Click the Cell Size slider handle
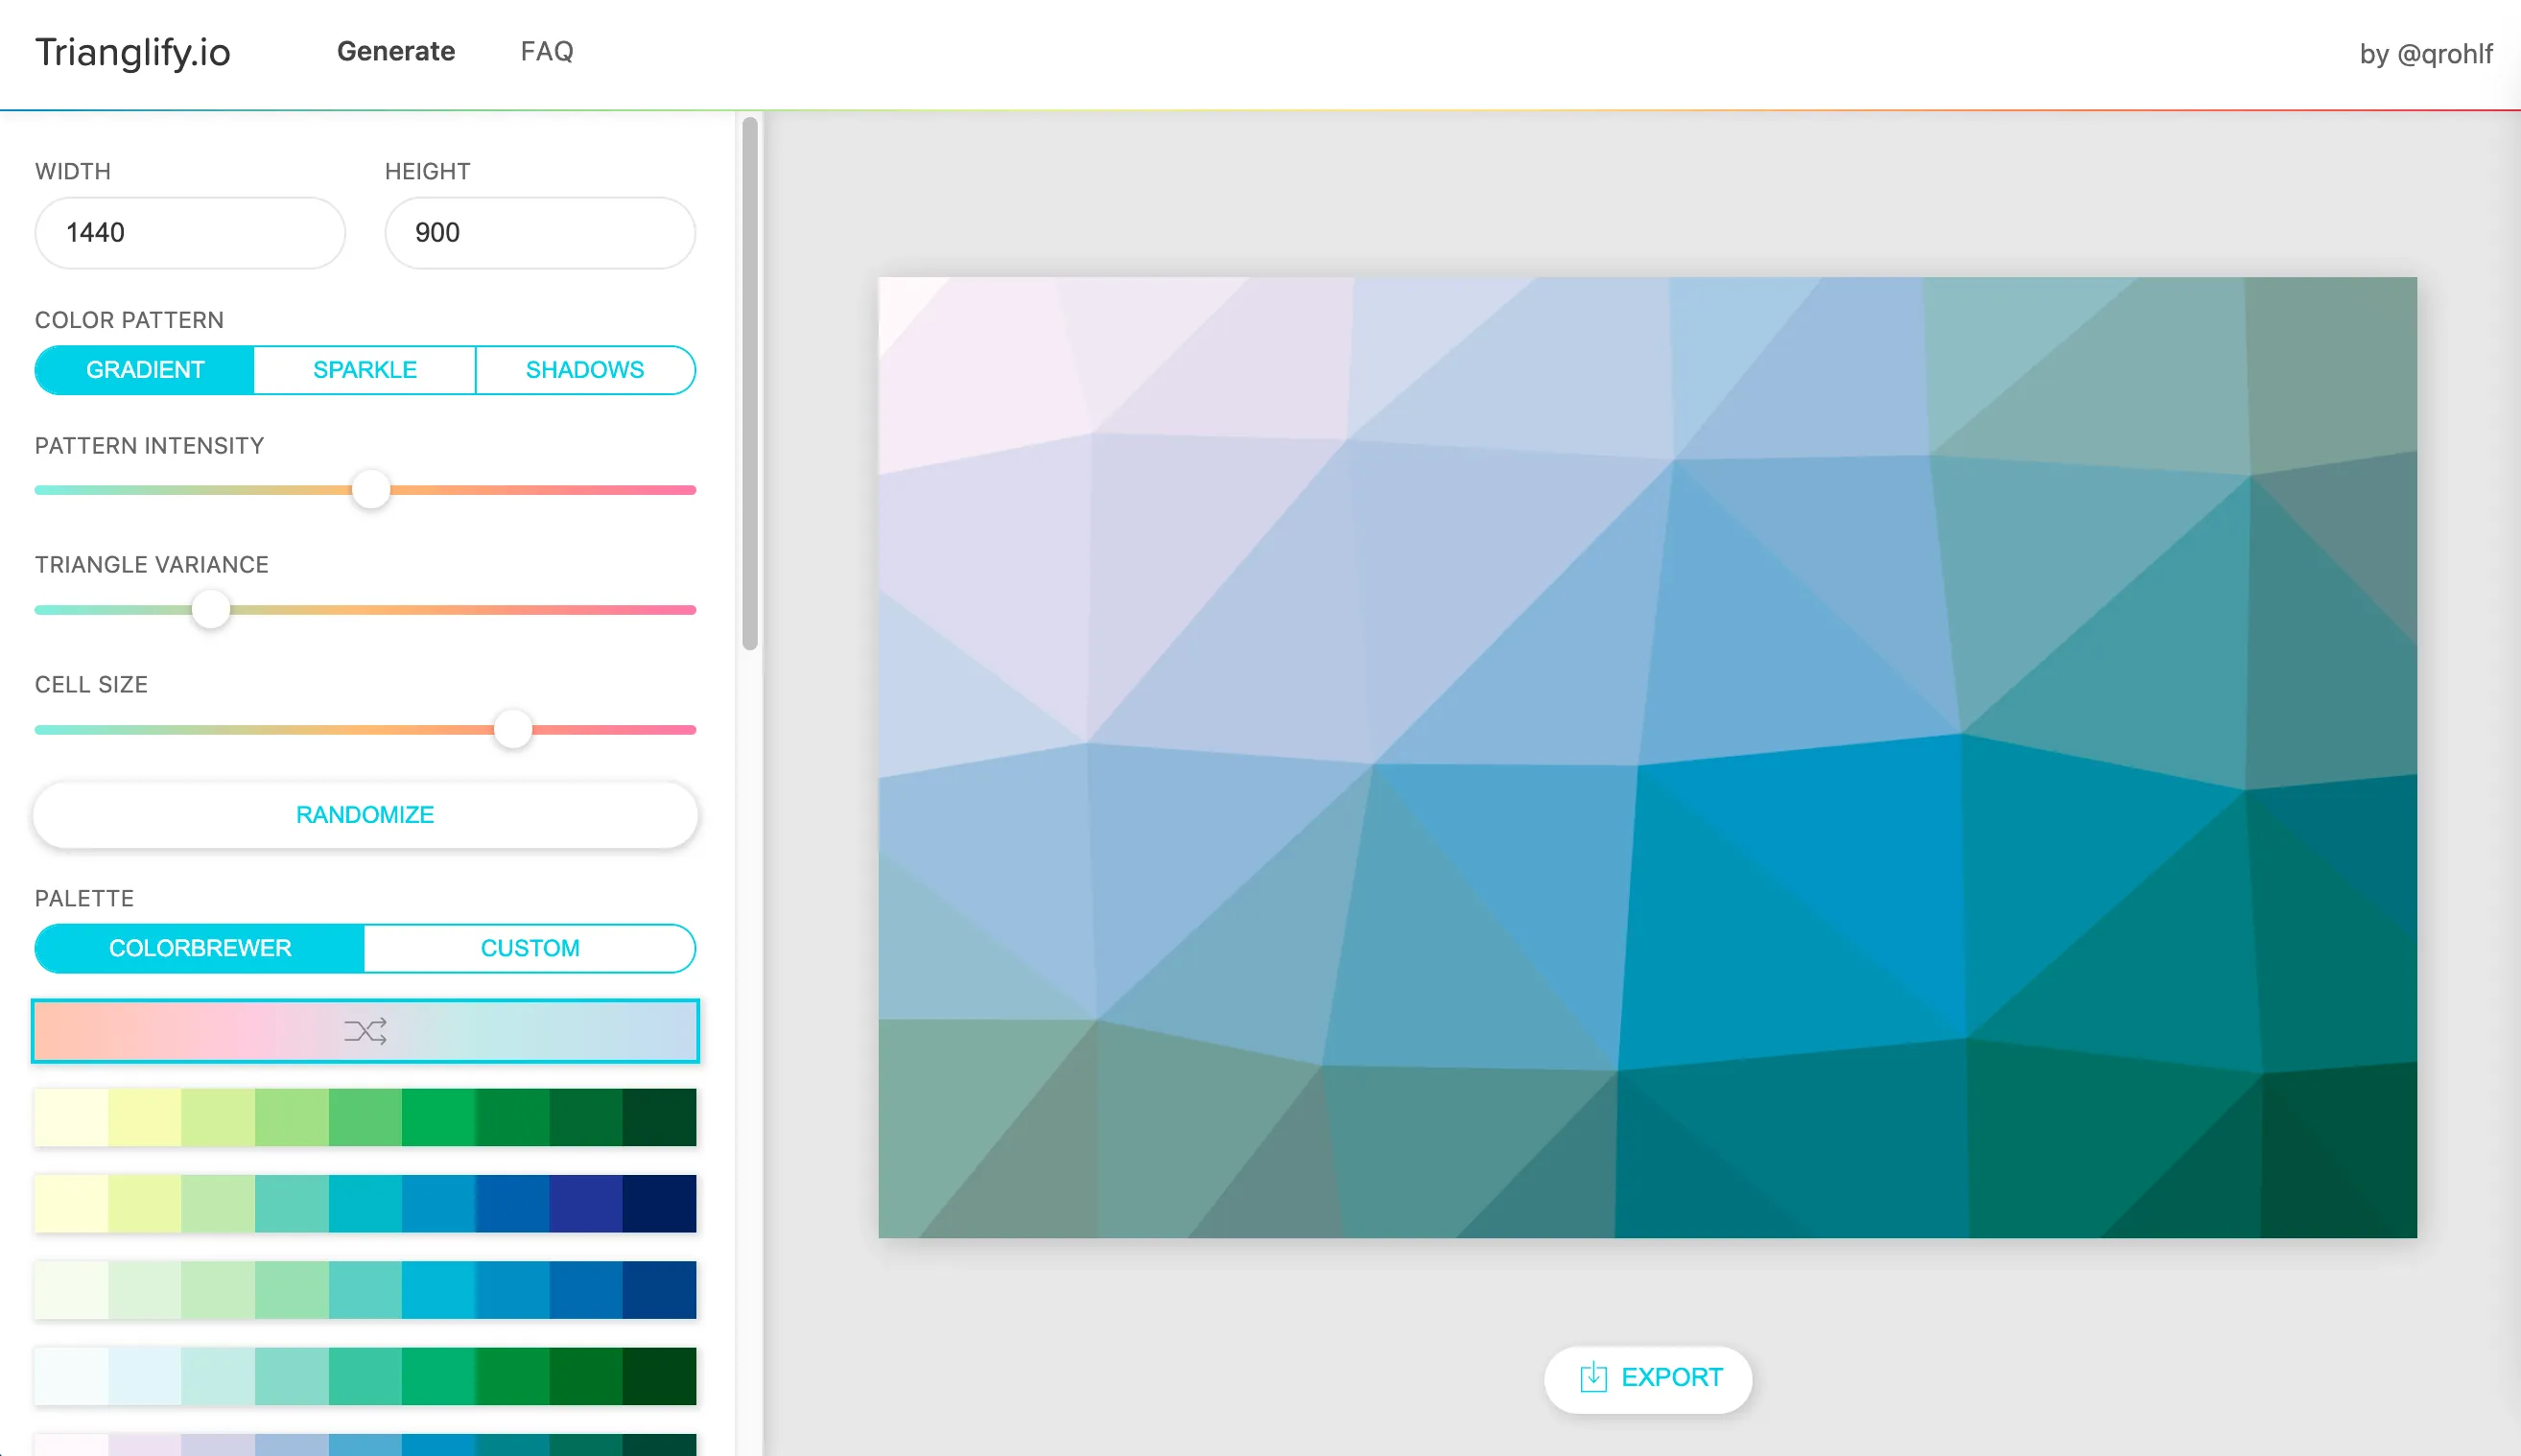Image resolution: width=2521 pixels, height=1456 pixels. tap(513, 729)
